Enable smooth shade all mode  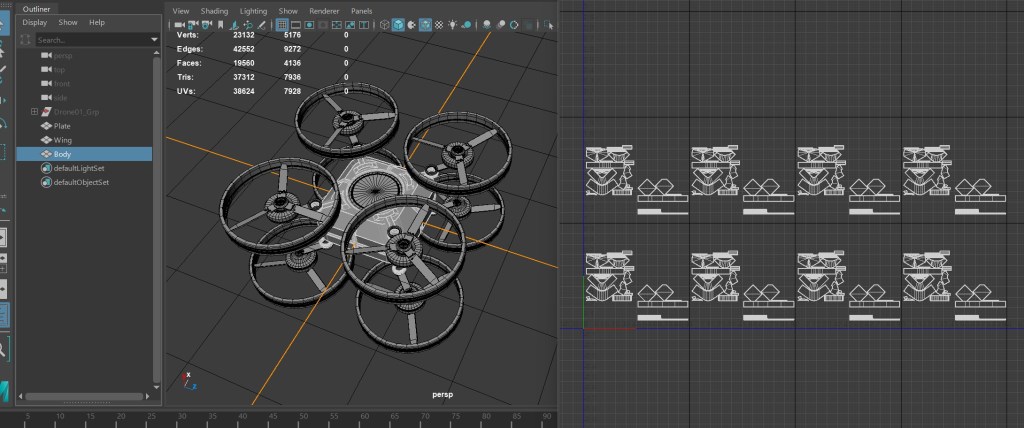point(397,25)
